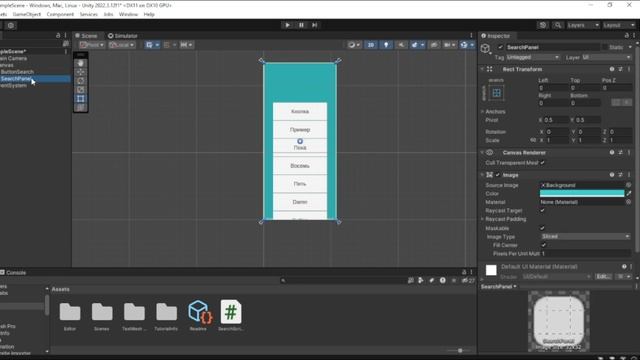Open the global search icon
Screen dimensions: 640x360
(558, 25)
